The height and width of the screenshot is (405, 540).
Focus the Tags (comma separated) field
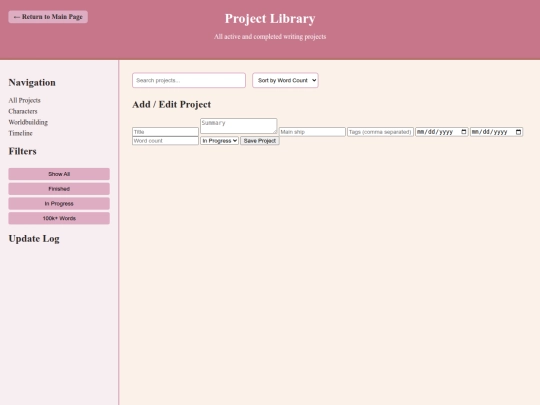point(380,132)
